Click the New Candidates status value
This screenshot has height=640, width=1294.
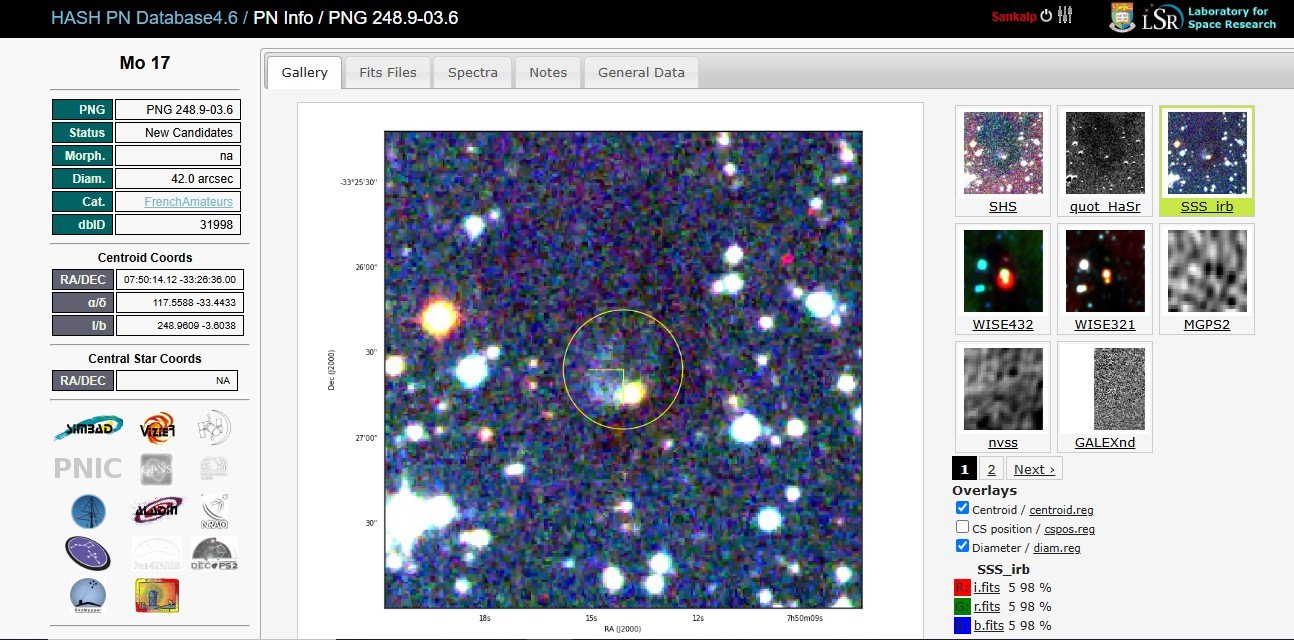178,132
